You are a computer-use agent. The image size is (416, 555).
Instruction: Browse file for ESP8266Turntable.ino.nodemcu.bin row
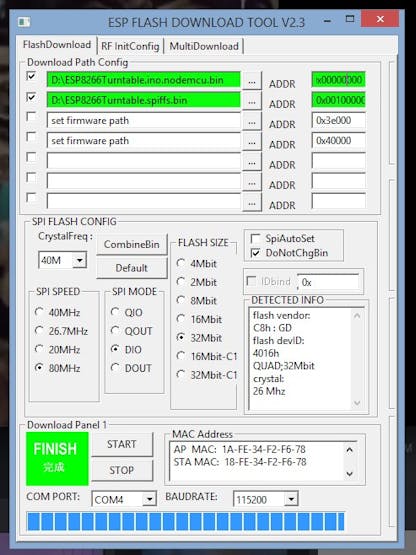(252, 81)
